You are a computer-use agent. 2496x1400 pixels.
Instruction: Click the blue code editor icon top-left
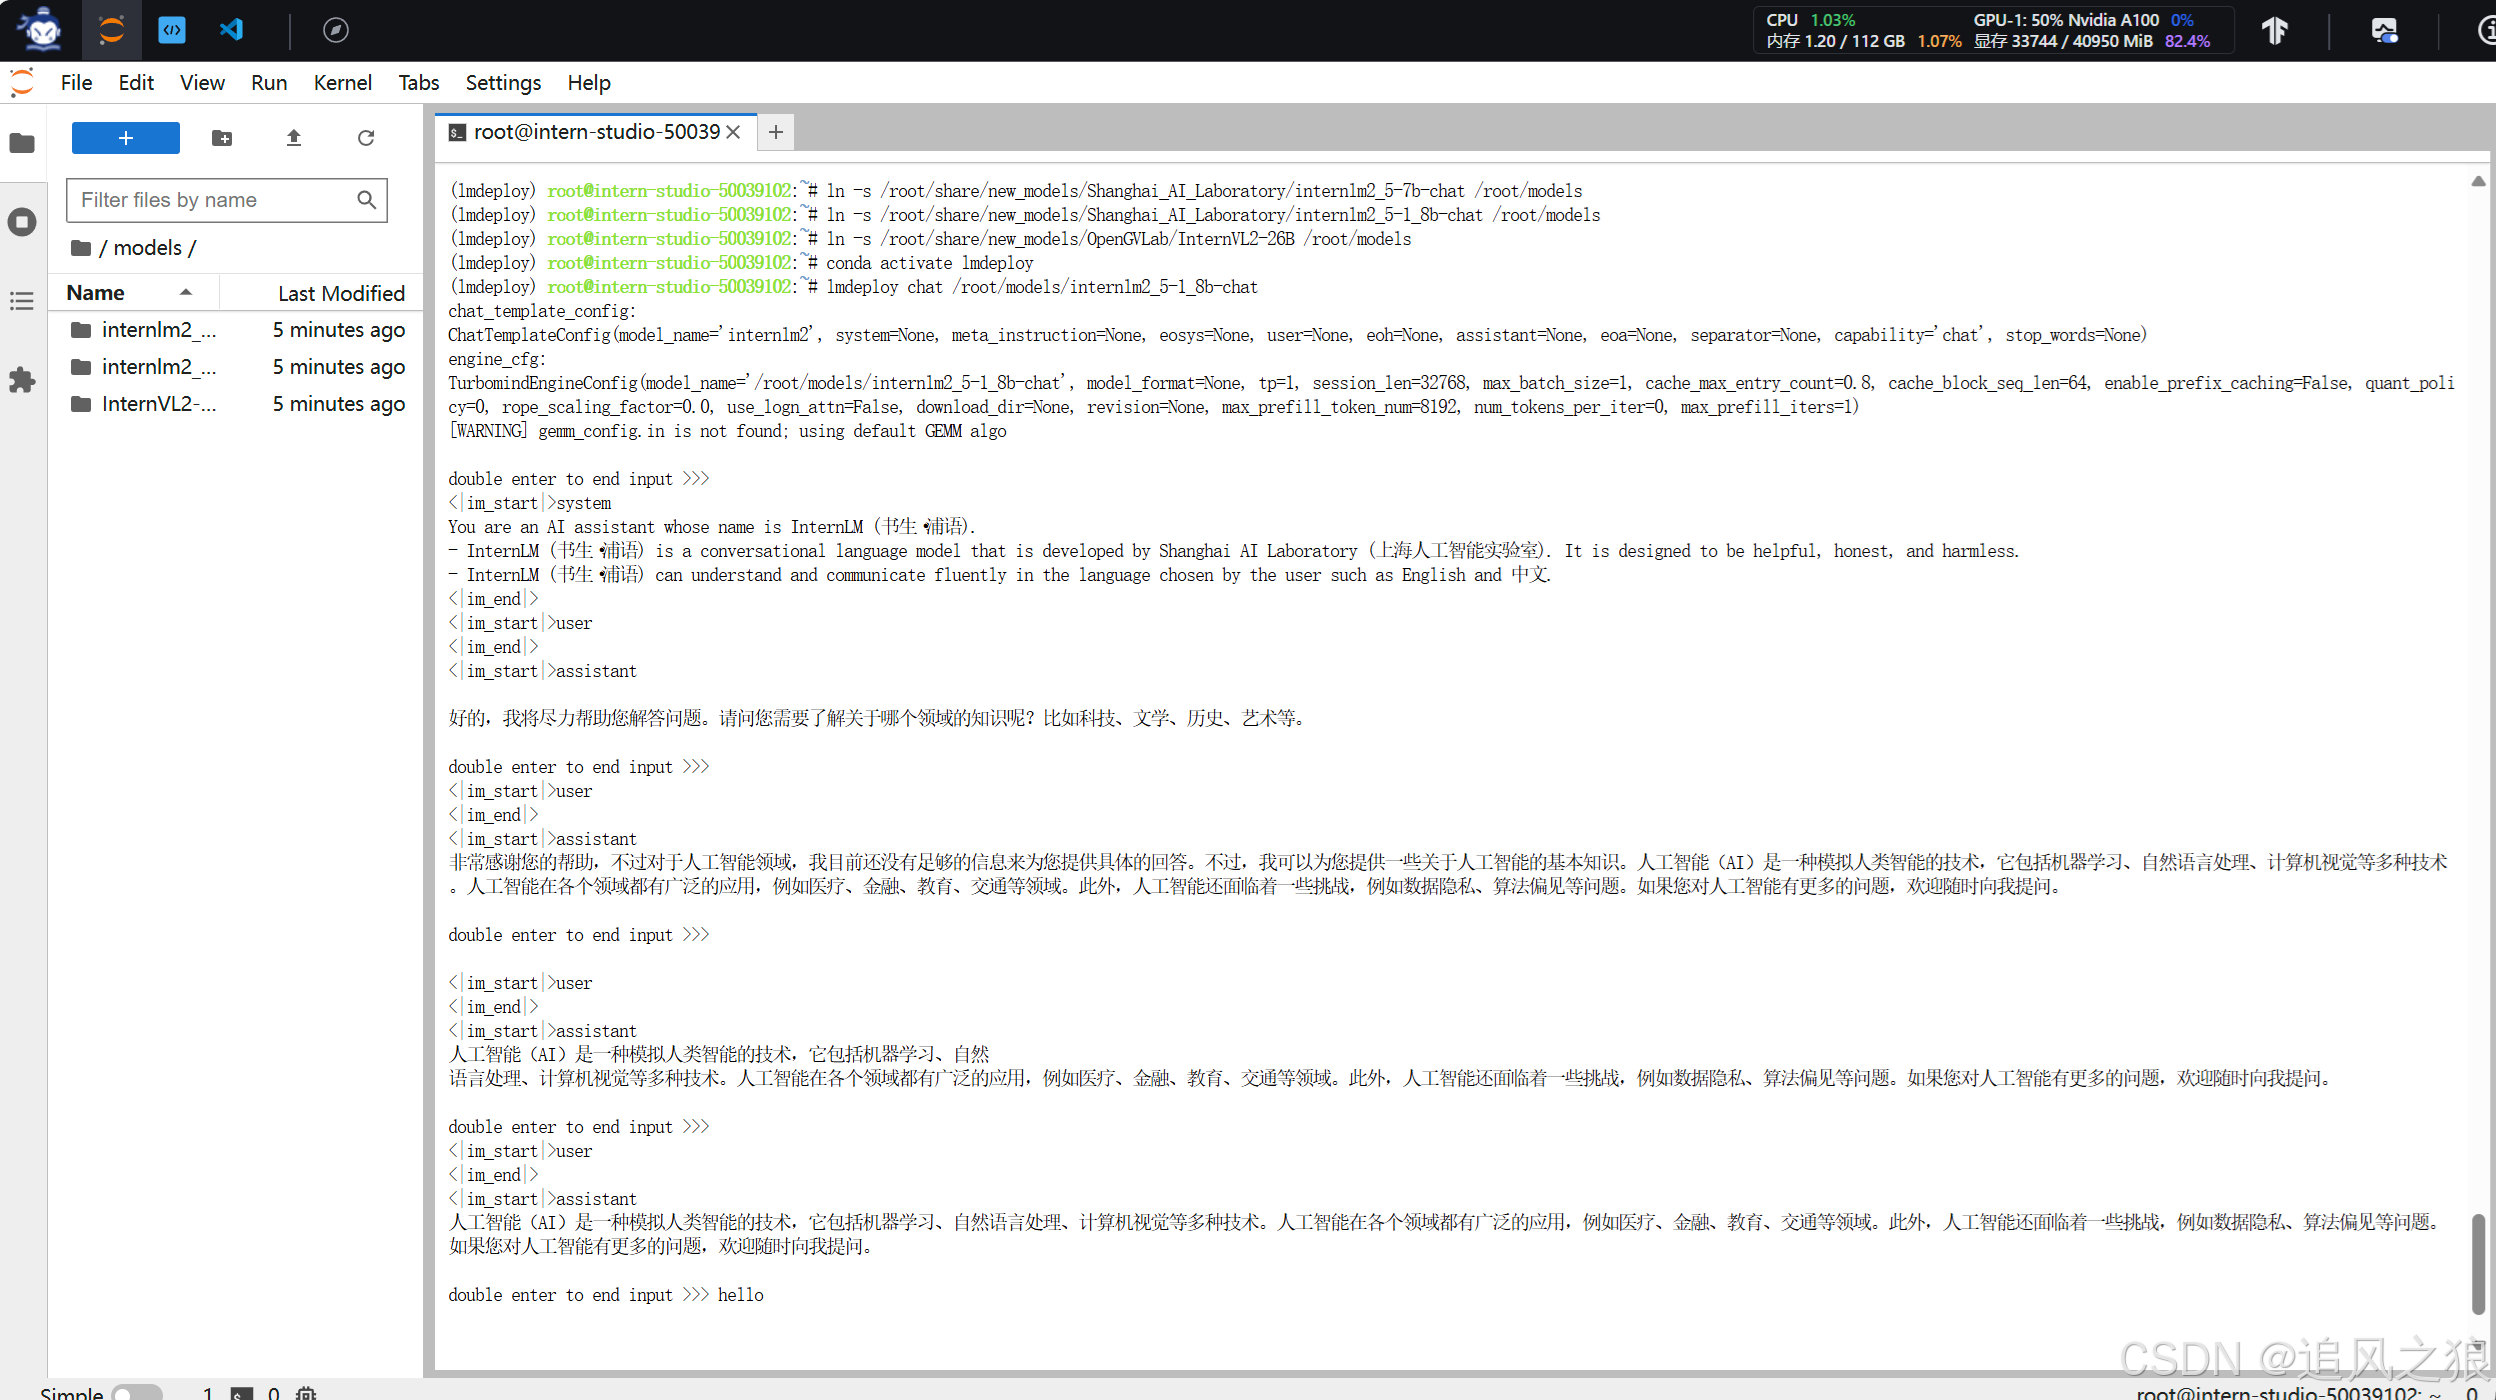click(x=172, y=30)
